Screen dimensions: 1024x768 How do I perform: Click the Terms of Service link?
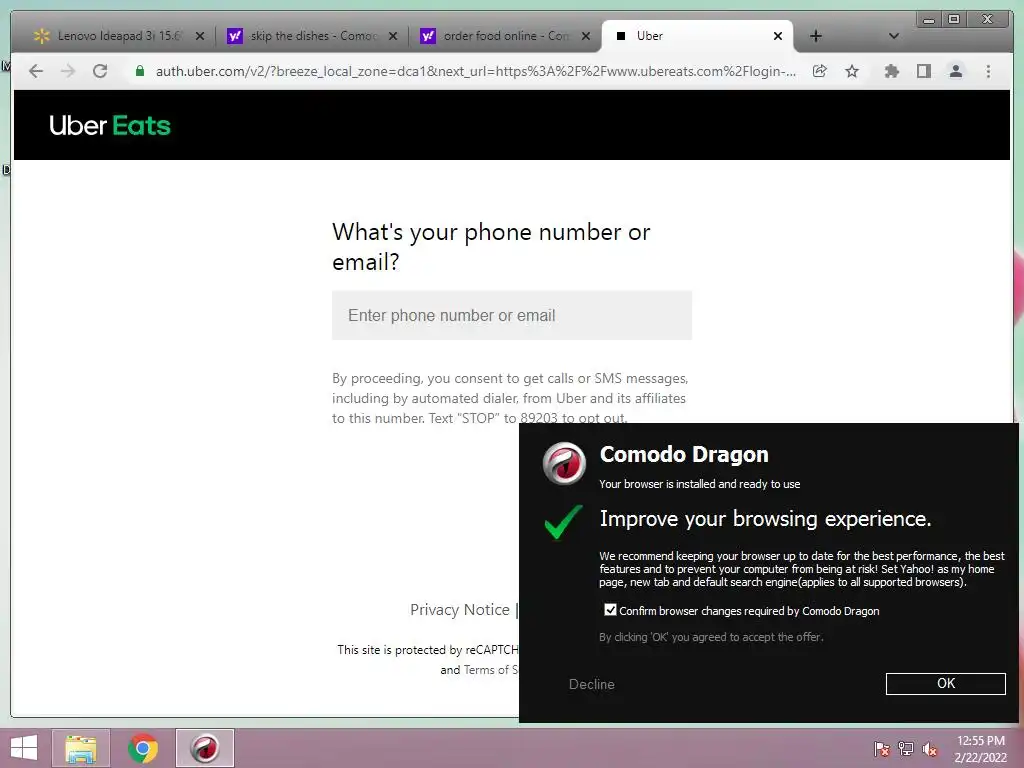click(490, 670)
